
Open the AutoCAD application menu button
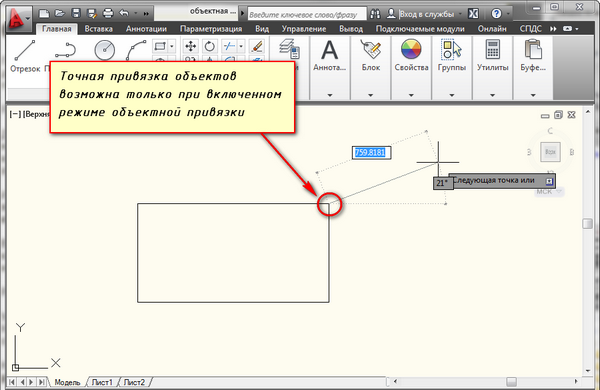point(19,19)
